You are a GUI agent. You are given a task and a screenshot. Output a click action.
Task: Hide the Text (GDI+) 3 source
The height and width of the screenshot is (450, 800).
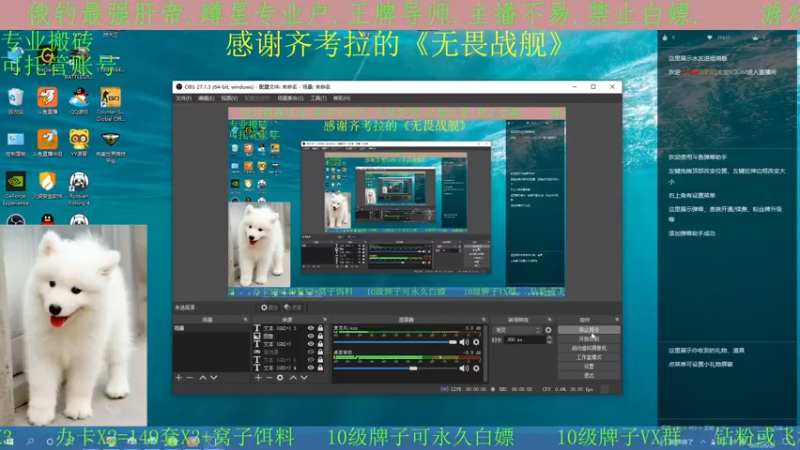311,328
